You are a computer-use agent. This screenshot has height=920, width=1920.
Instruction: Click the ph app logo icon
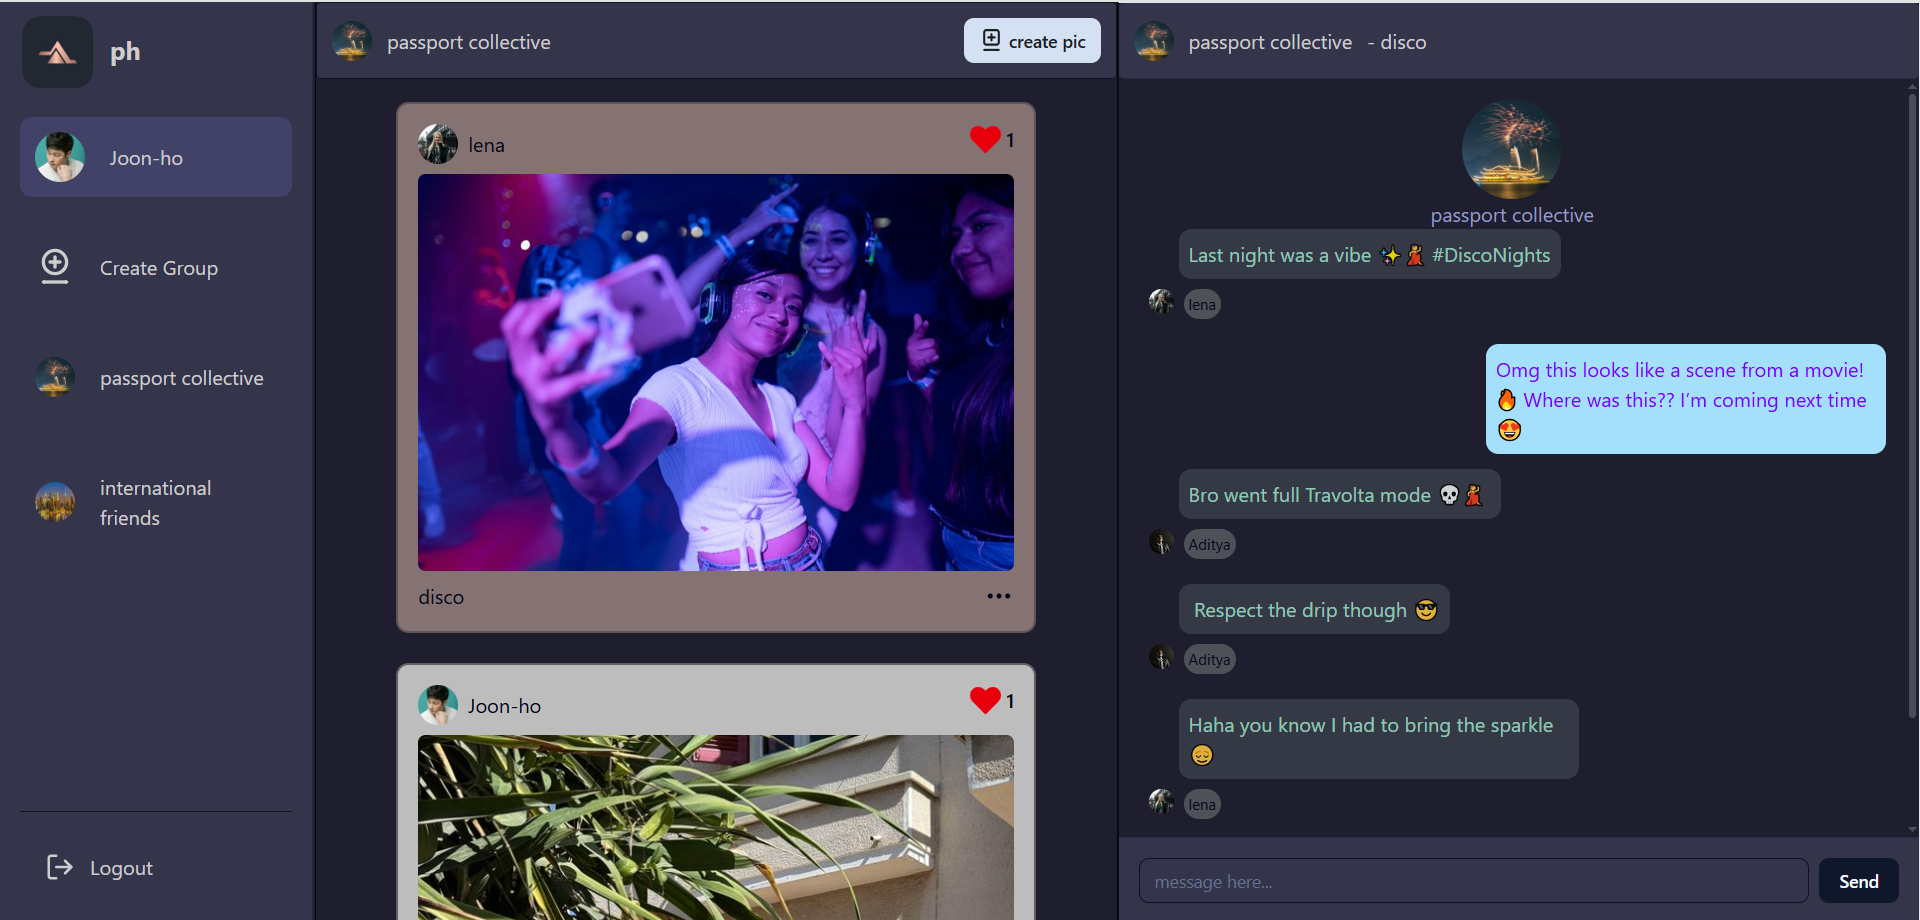tap(58, 52)
